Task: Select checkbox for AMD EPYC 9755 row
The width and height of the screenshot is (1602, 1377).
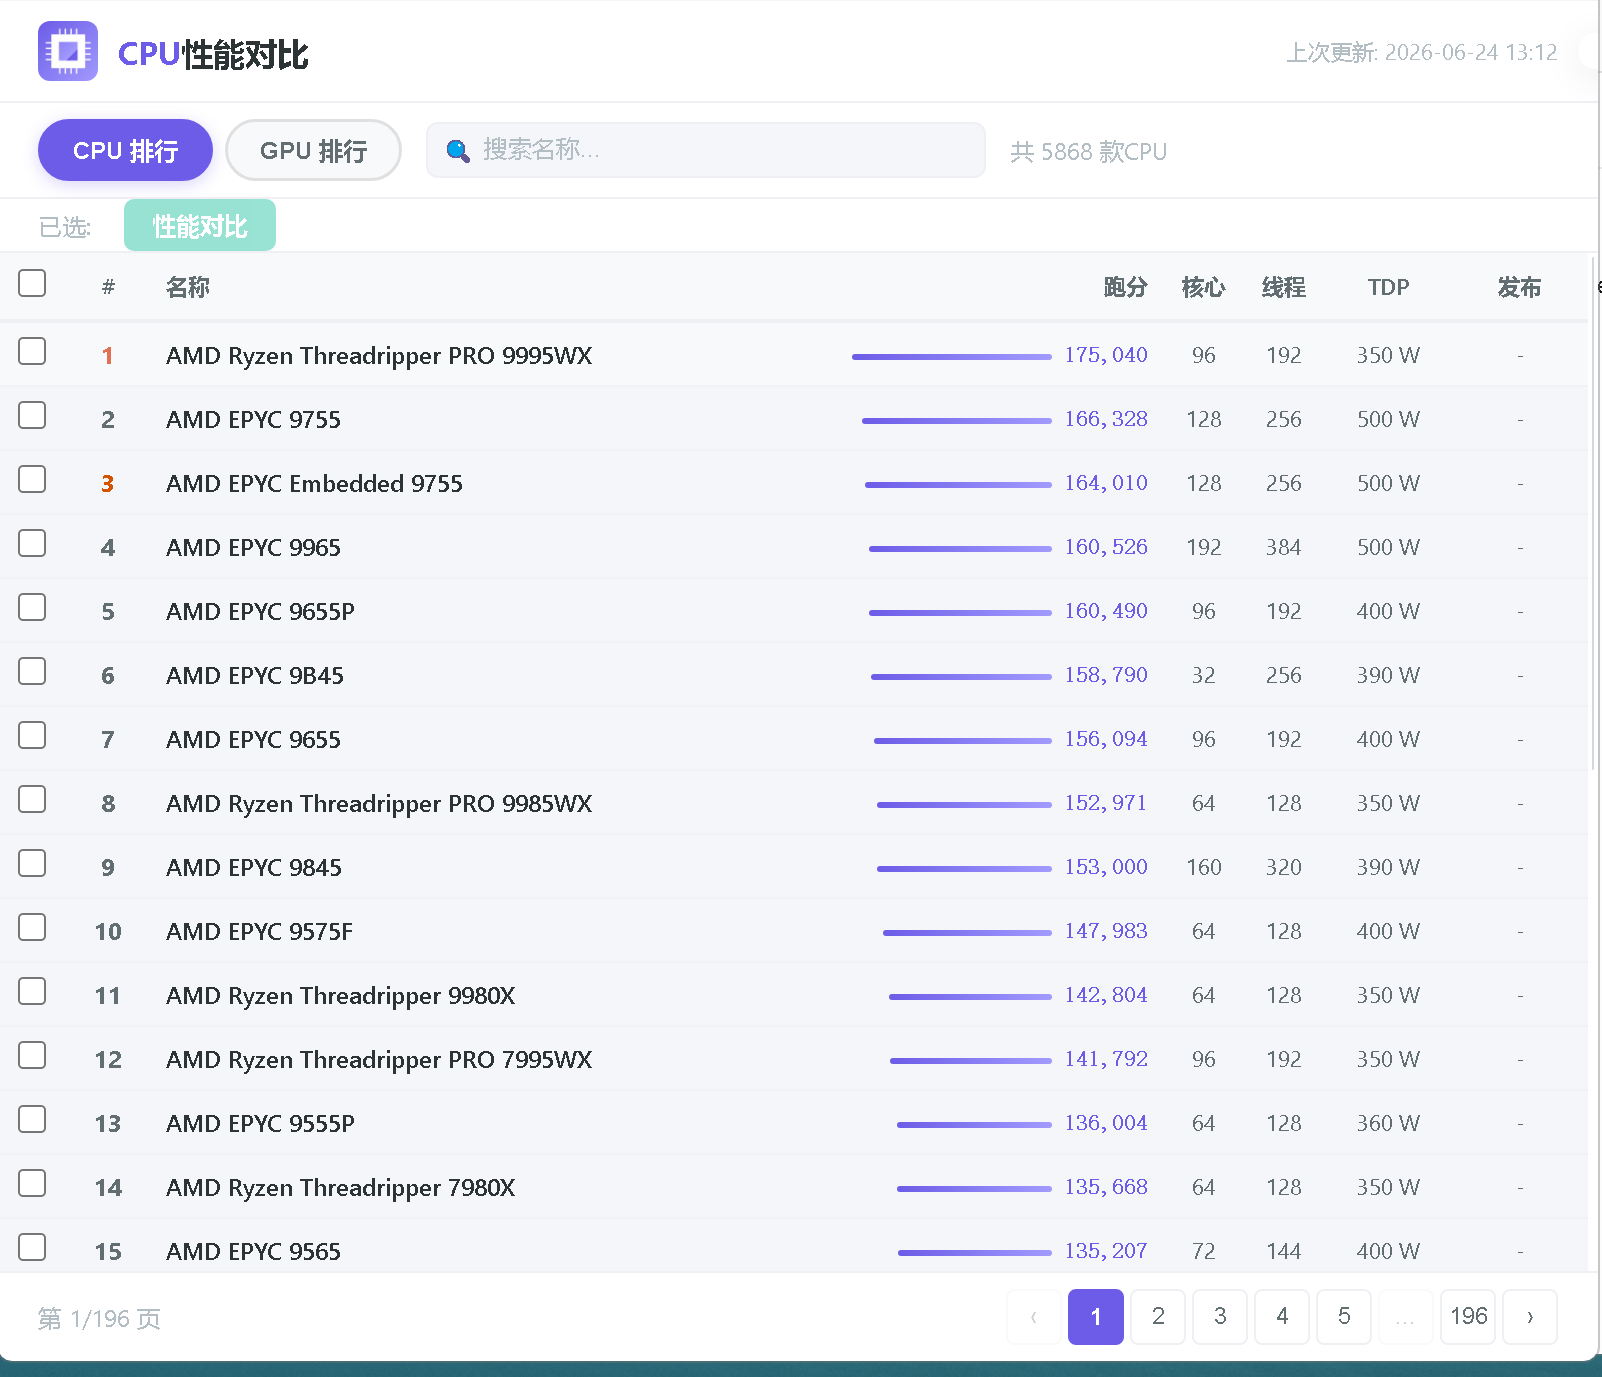Action: tap(32, 415)
